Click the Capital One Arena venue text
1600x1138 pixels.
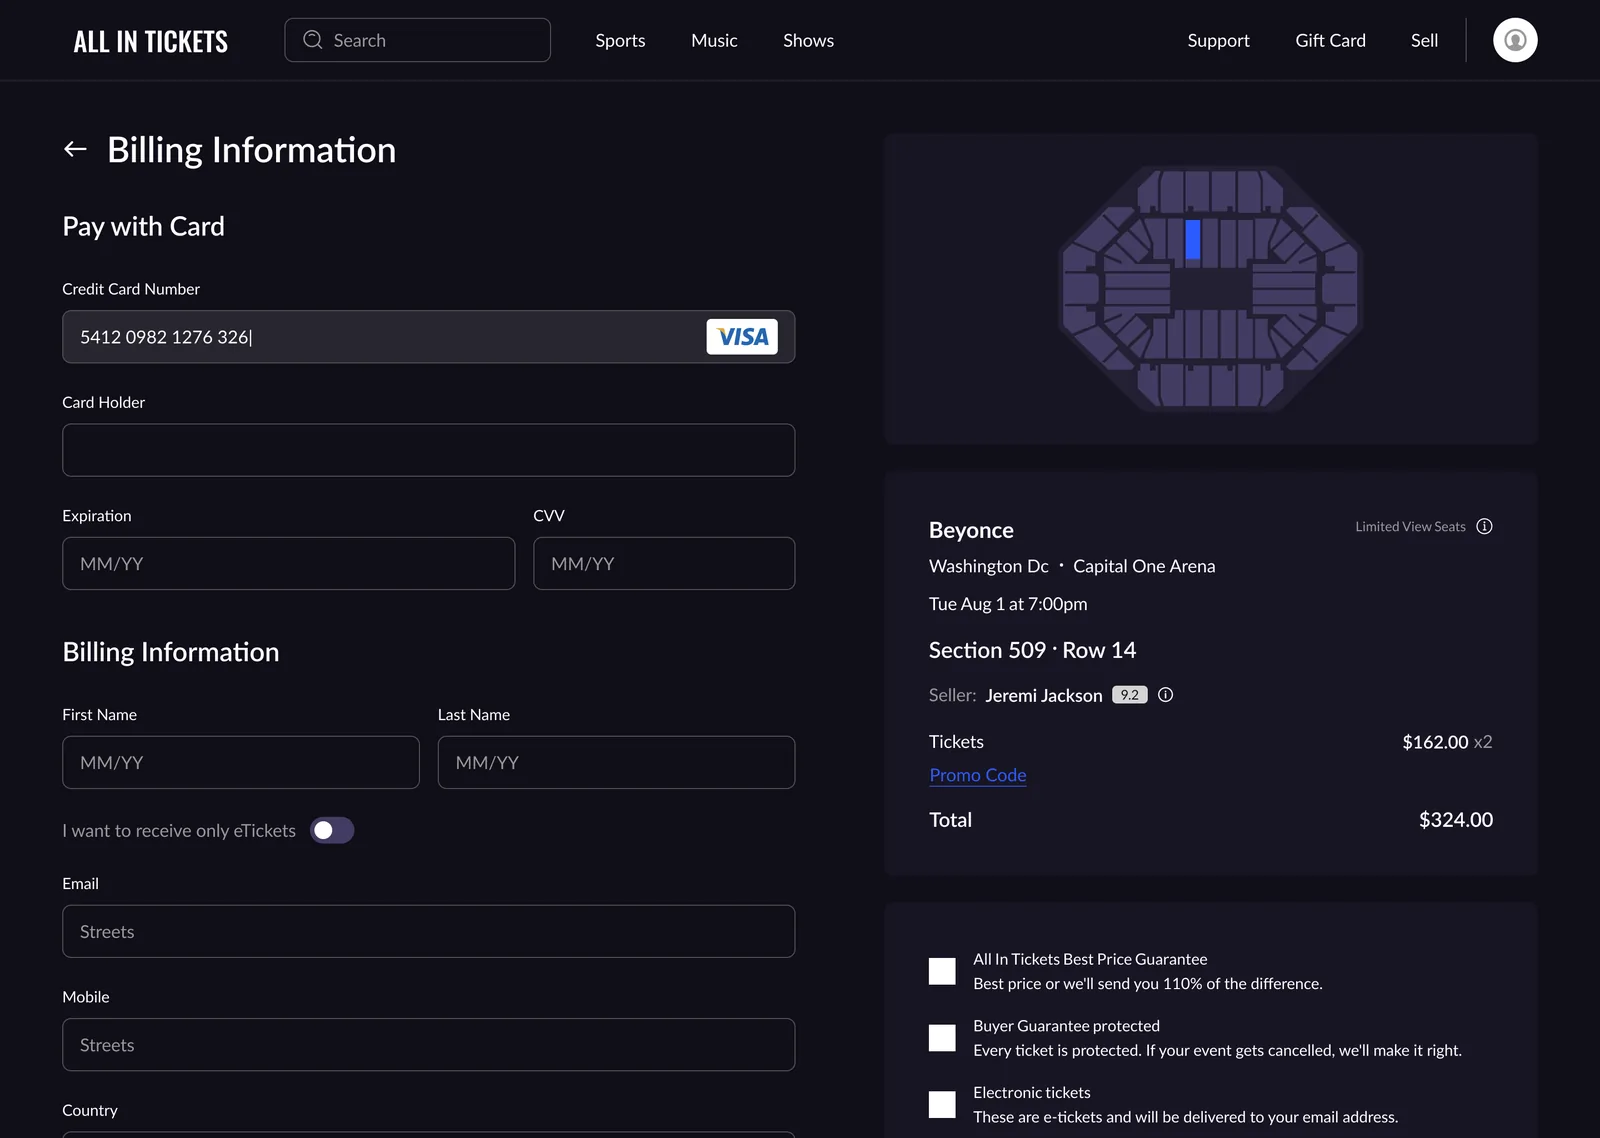click(1144, 566)
